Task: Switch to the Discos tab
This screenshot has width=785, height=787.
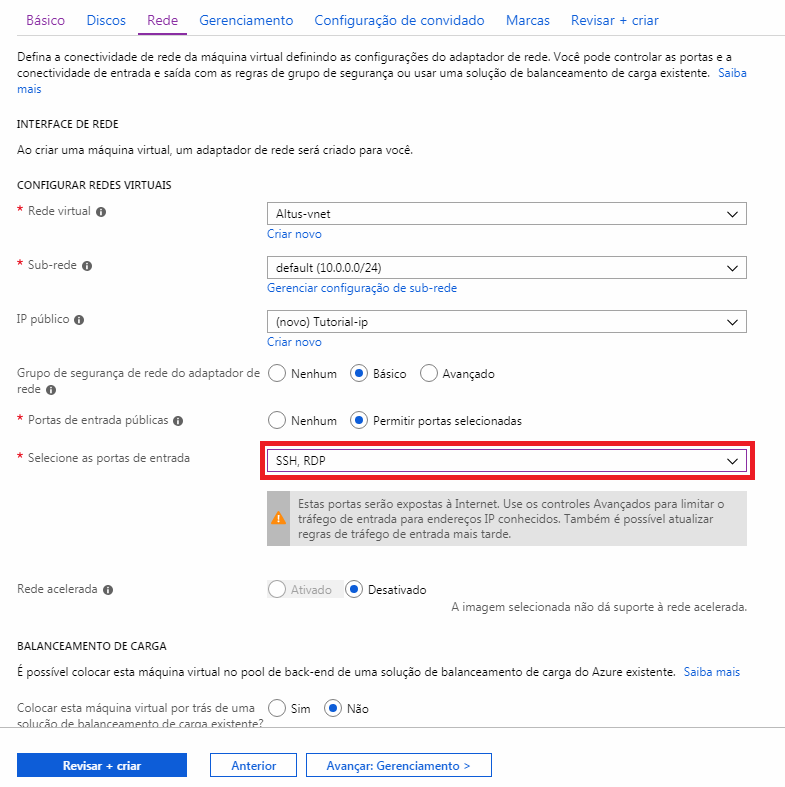Action: [106, 20]
